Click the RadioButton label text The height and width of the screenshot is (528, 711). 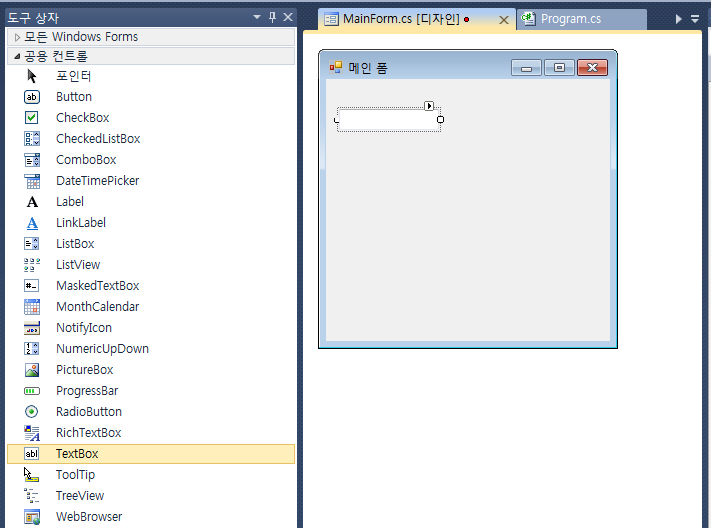89,412
